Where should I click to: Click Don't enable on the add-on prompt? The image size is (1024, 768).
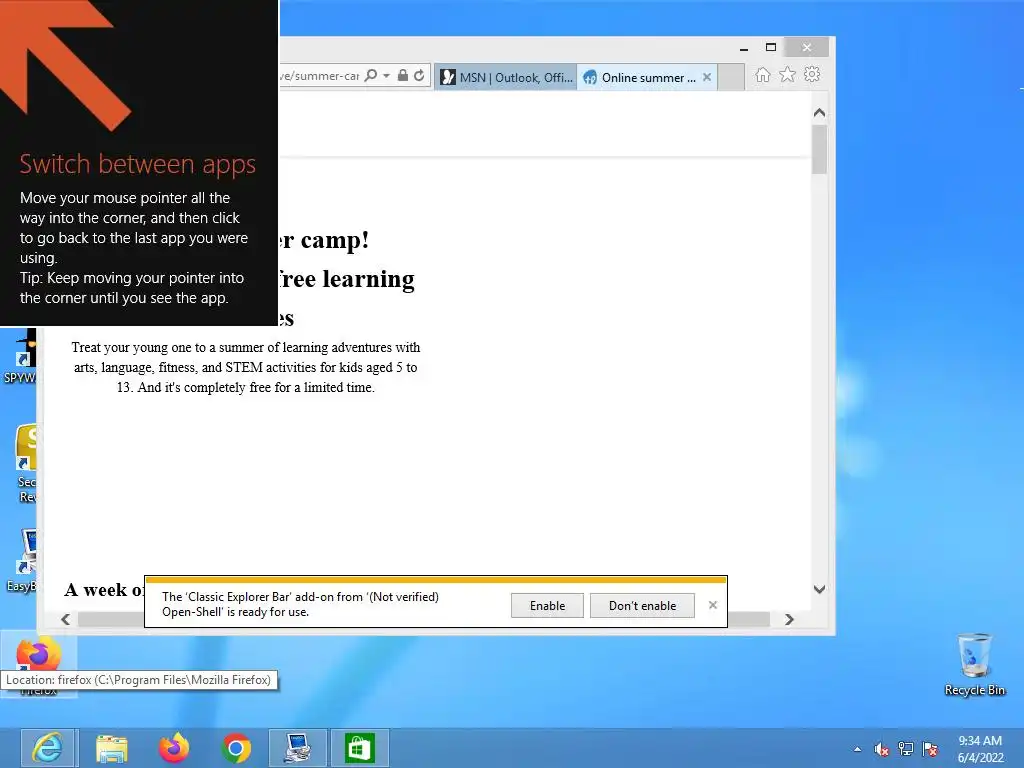[643, 606]
